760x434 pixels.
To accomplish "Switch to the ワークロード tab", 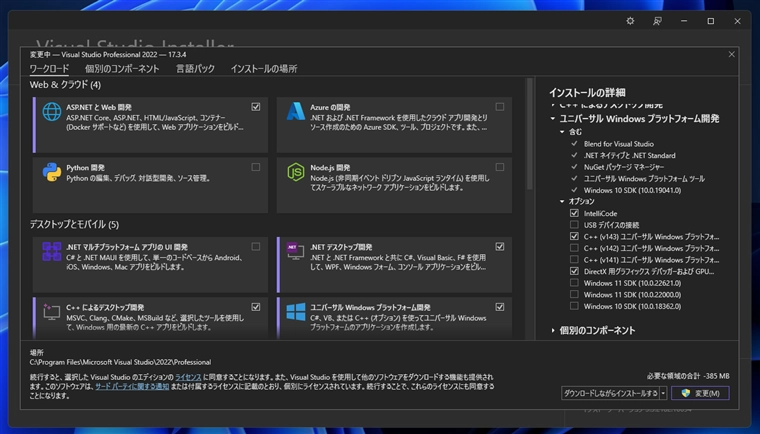I will (49, 69).
